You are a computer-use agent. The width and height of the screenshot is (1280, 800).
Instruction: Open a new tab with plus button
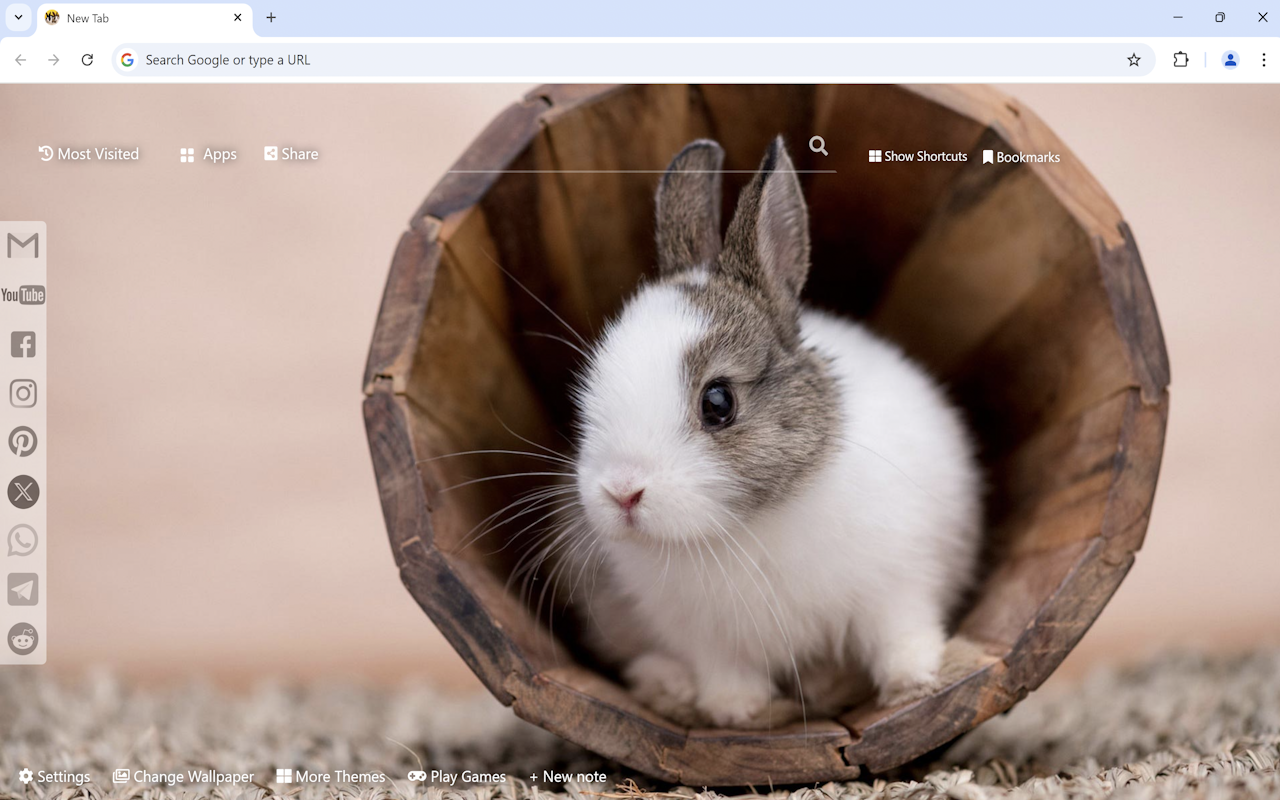click(x=271, y=18)
